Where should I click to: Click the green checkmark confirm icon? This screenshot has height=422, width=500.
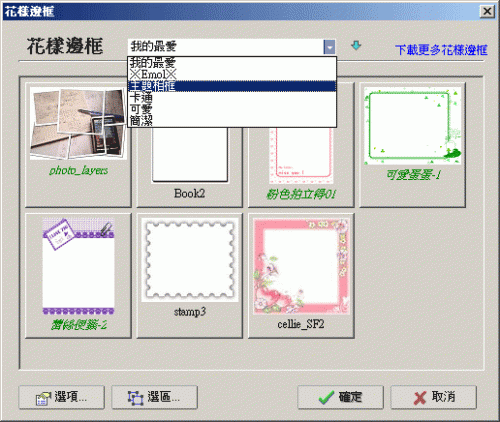[x=326, y=397]
